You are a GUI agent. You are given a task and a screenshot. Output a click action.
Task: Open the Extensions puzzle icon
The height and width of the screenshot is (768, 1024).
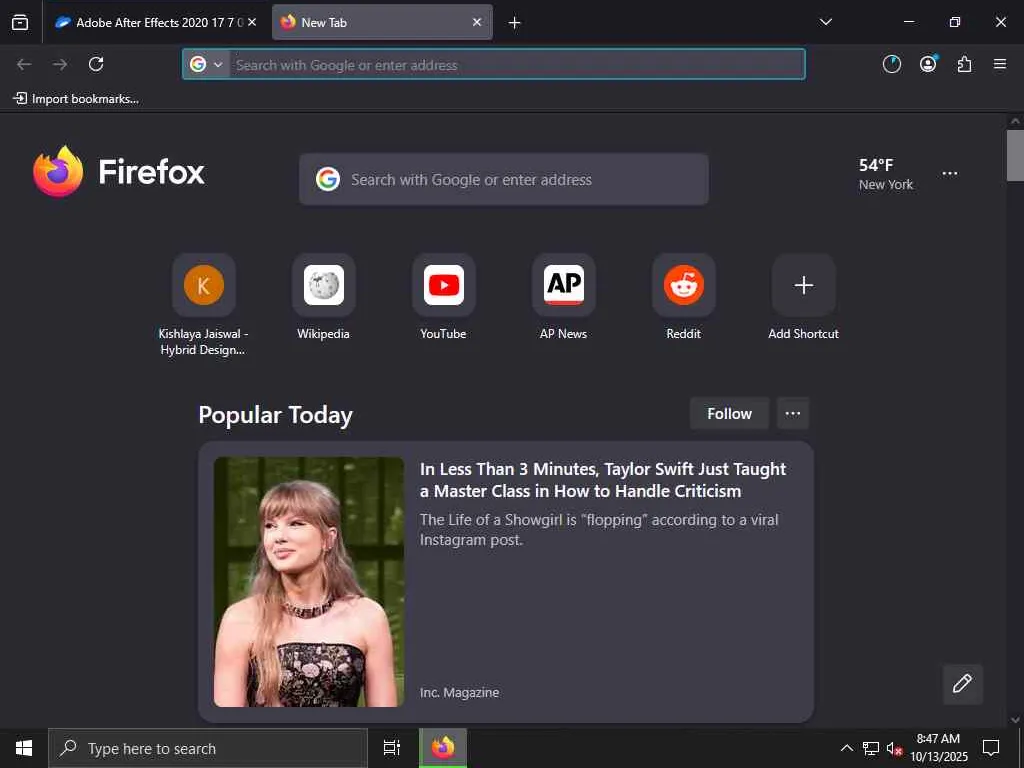pos(964,64)
